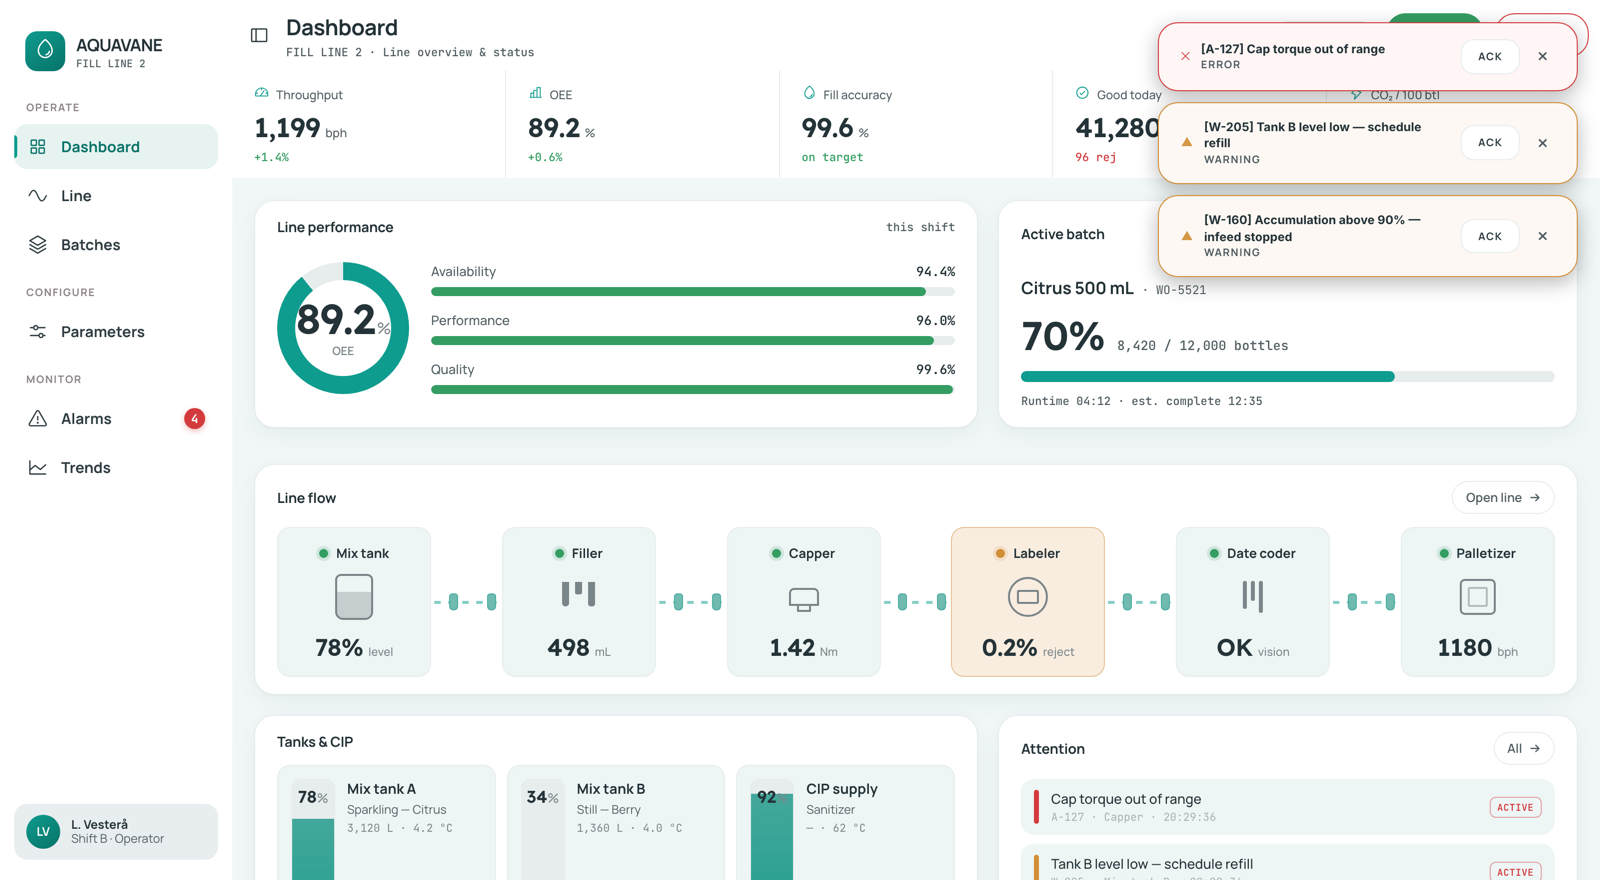
Task: Click the Filler nozzle icon
Action: pyautogui.click(x=579, y=594)
